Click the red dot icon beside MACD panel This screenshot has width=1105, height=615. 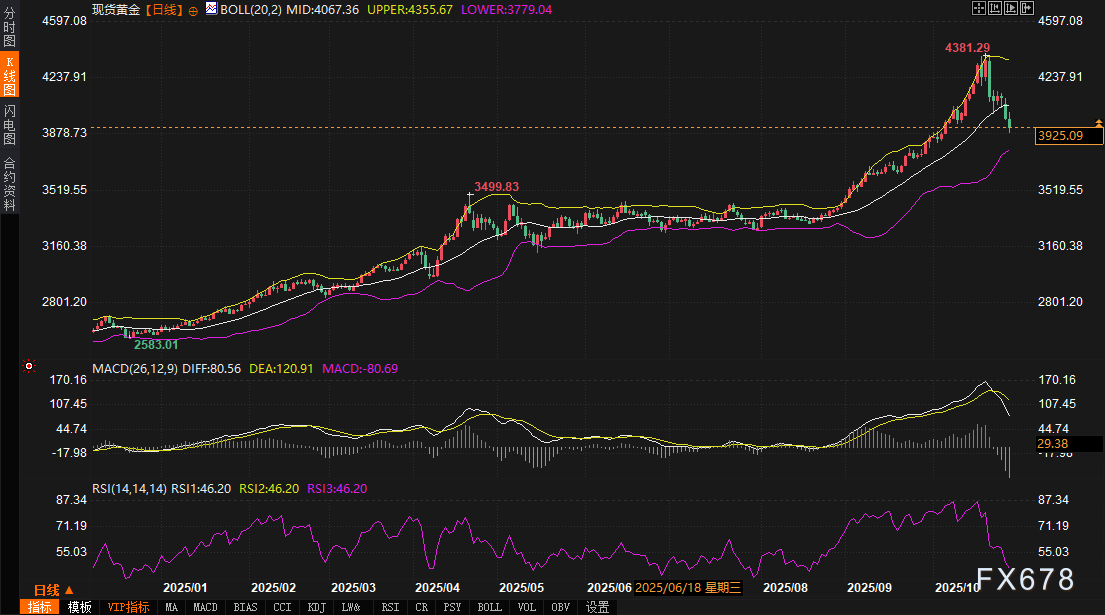click(x=29, y=367)
